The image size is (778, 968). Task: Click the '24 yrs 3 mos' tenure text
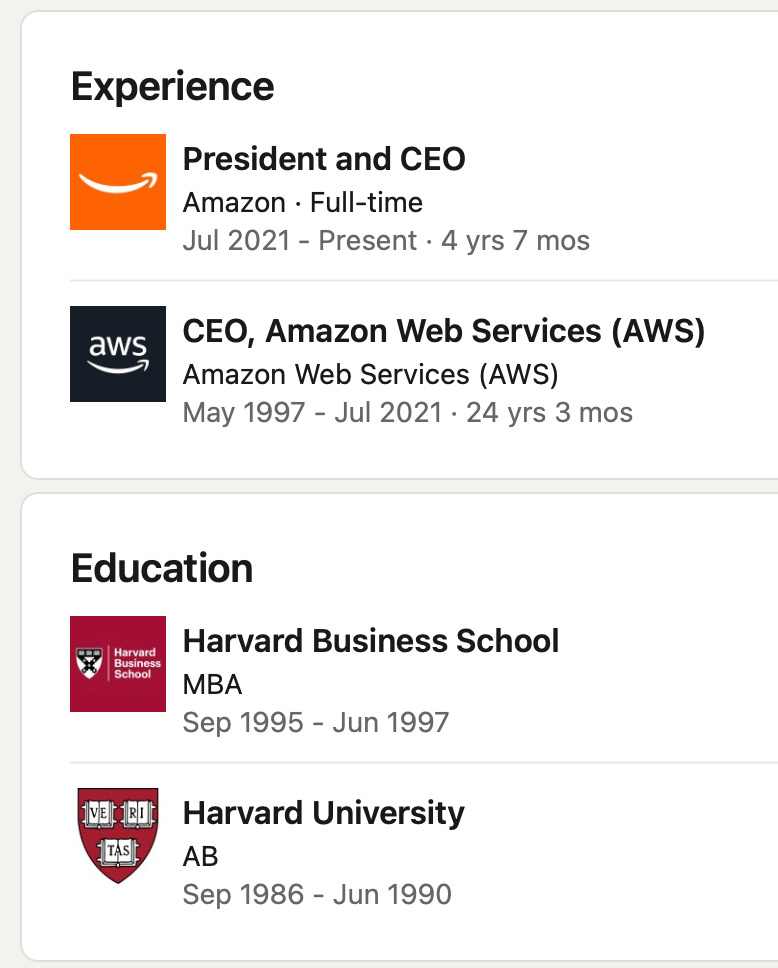pyautogui.click(x=549, y=413)
